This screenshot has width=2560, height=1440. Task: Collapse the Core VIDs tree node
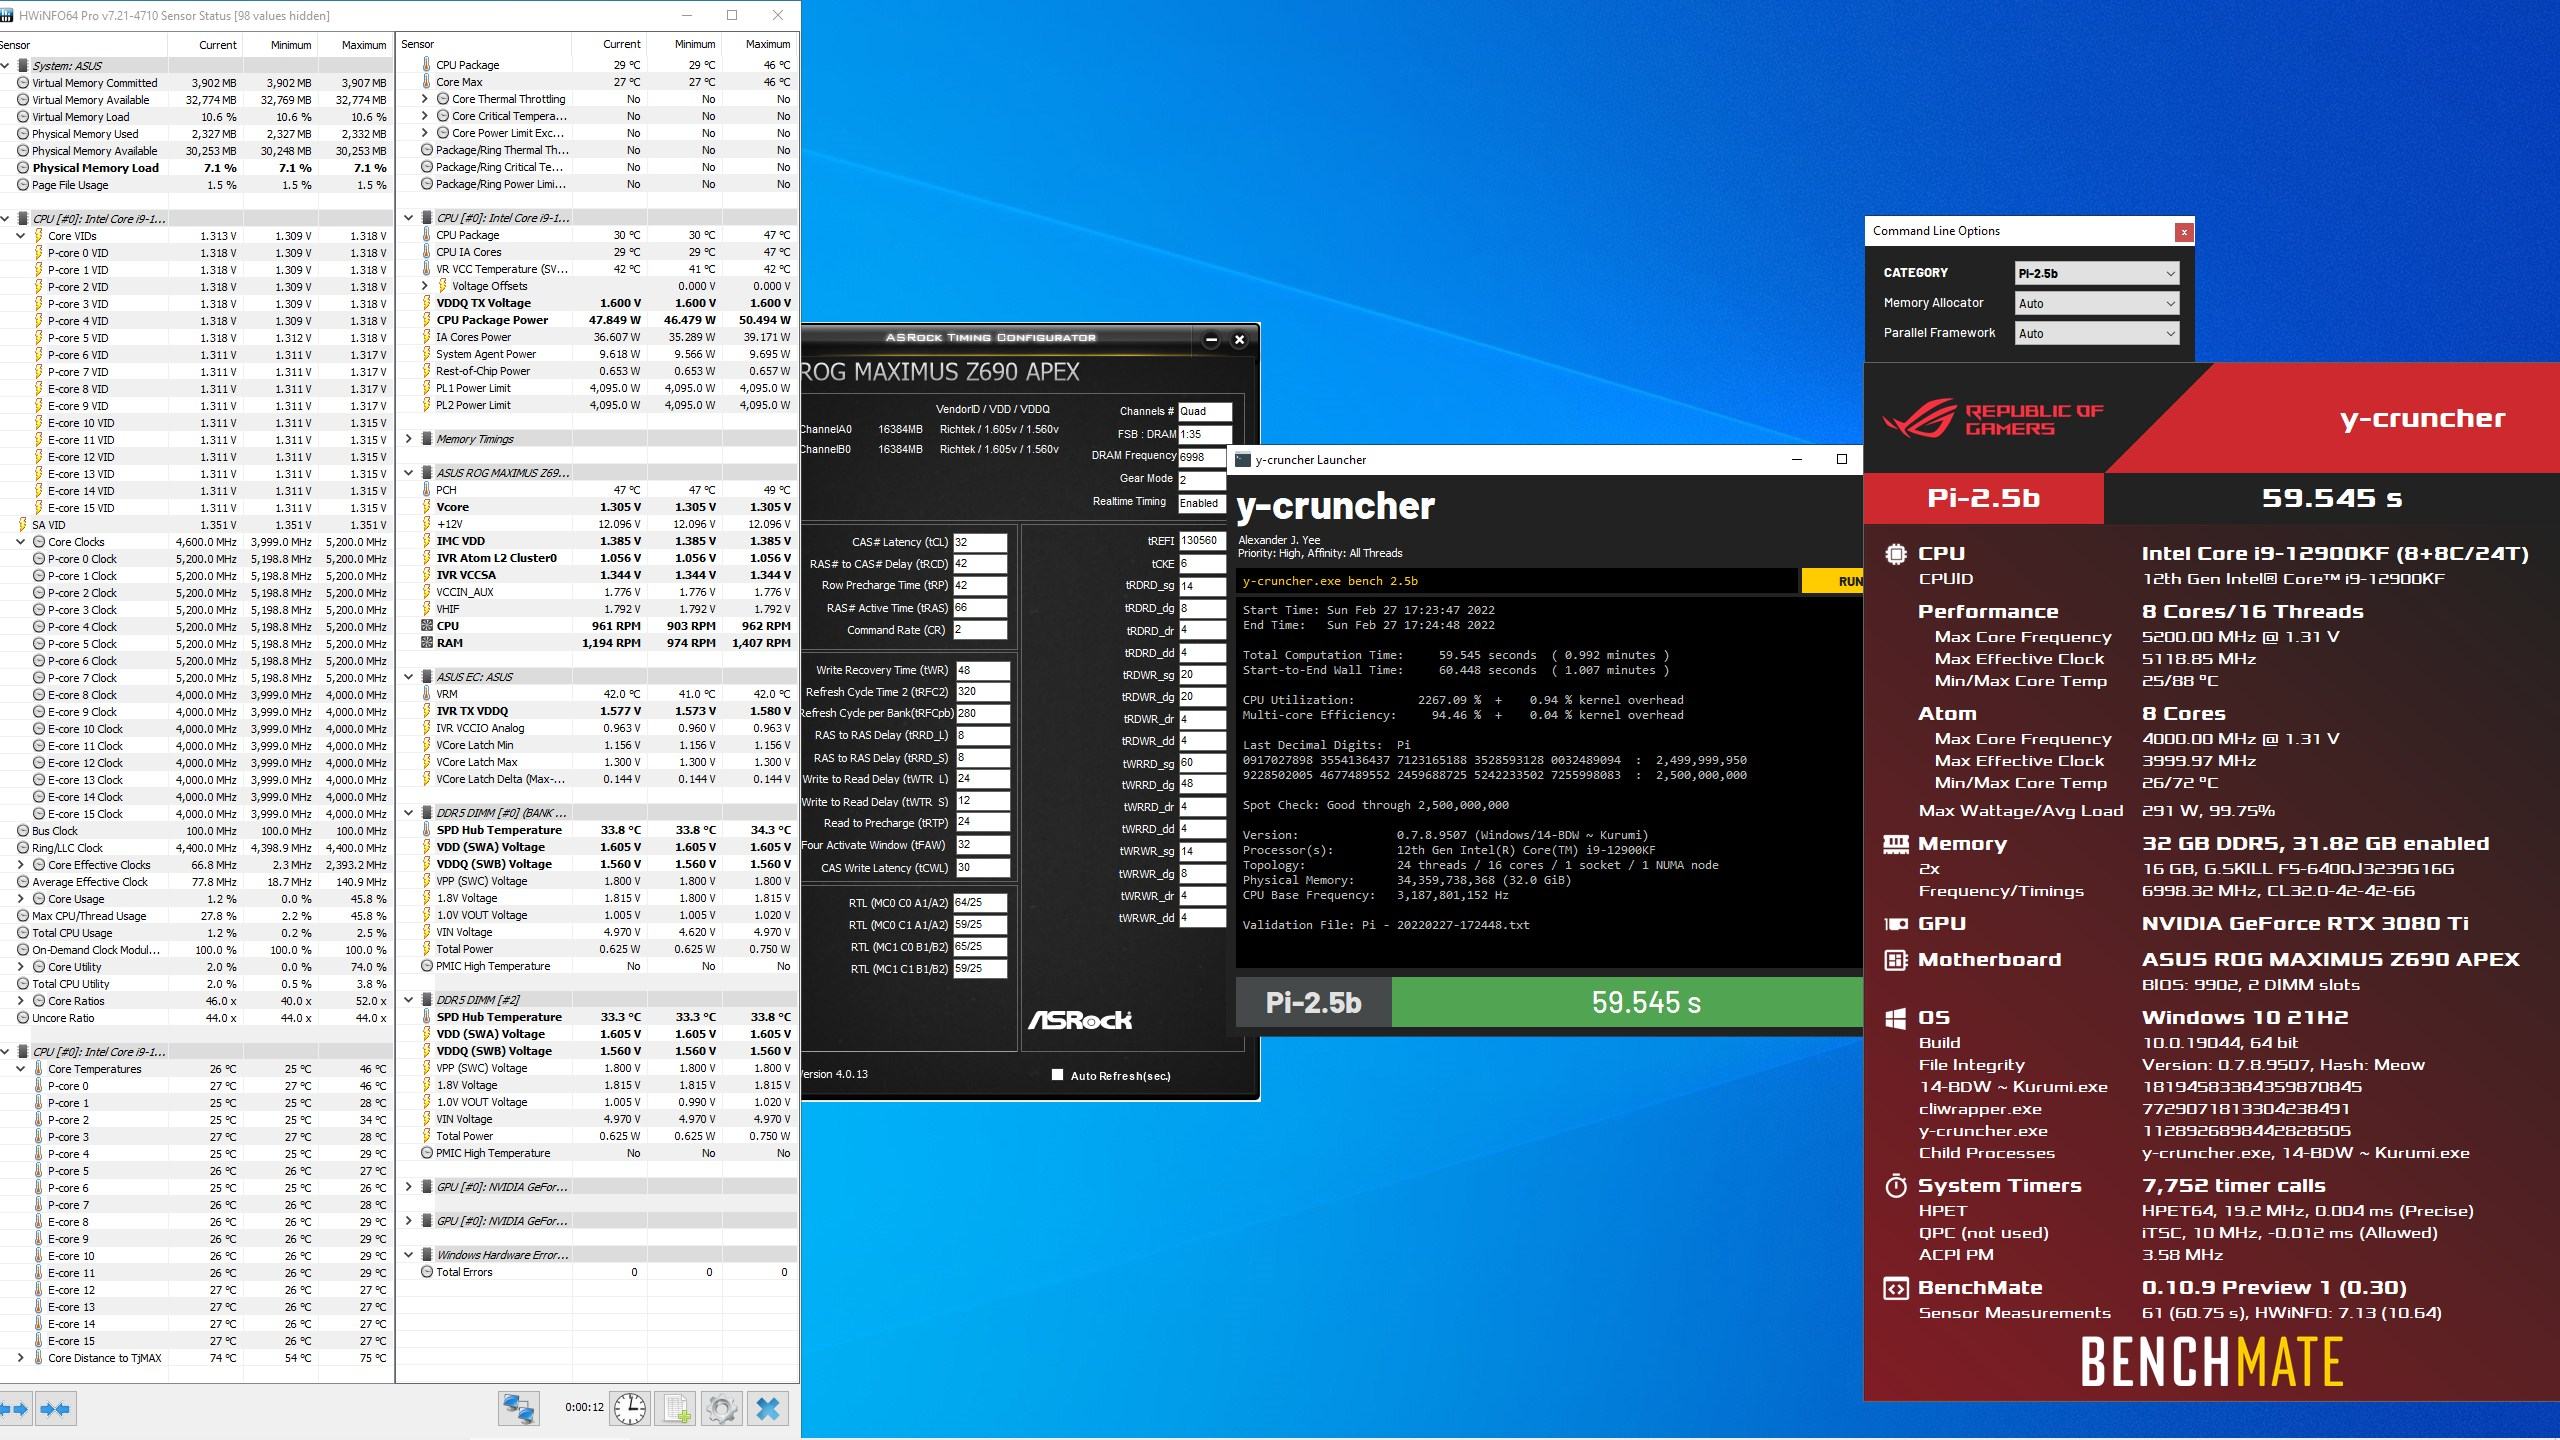[x=20, y=236]
